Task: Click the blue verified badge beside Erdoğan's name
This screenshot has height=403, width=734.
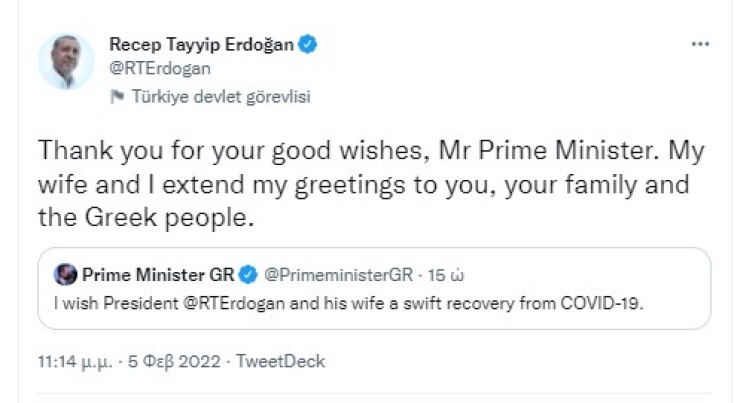Action: click(310, 46)
